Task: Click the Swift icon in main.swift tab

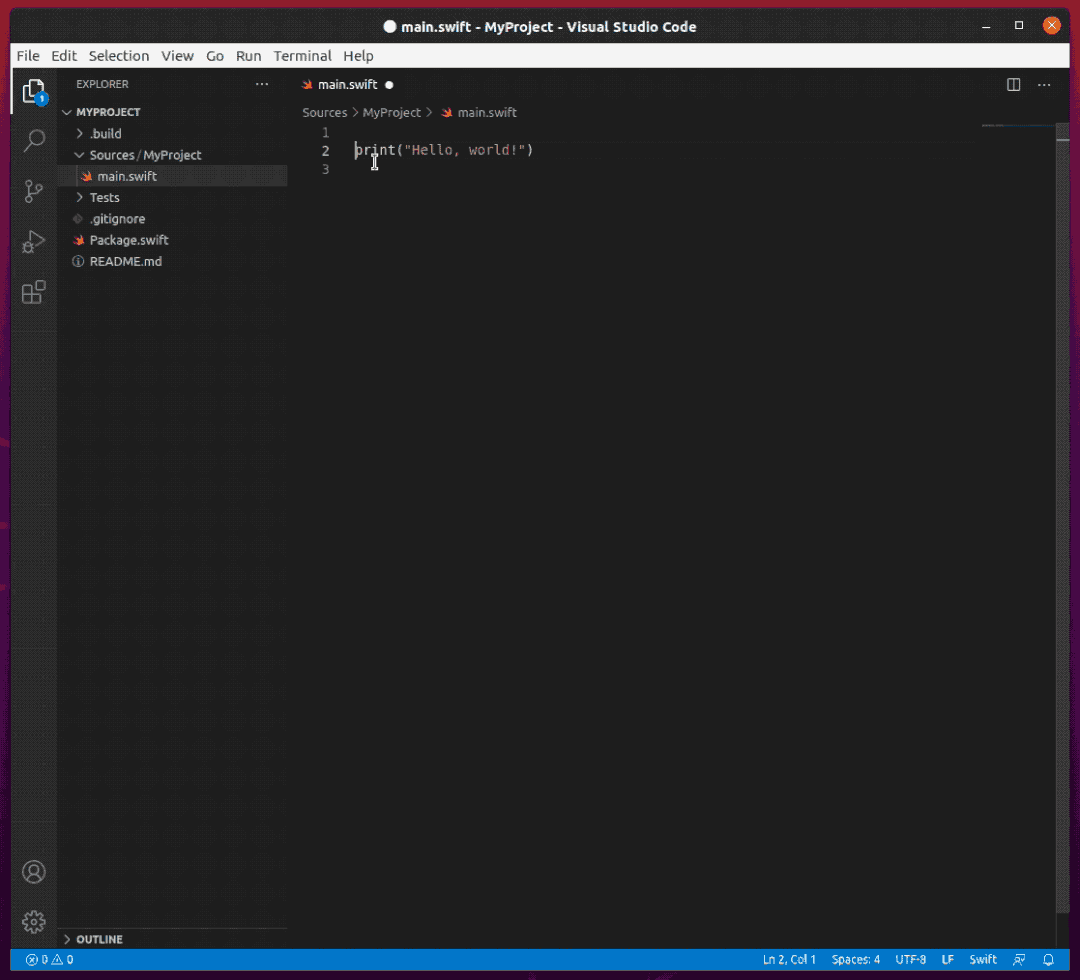Action: [x=307, y=85]
